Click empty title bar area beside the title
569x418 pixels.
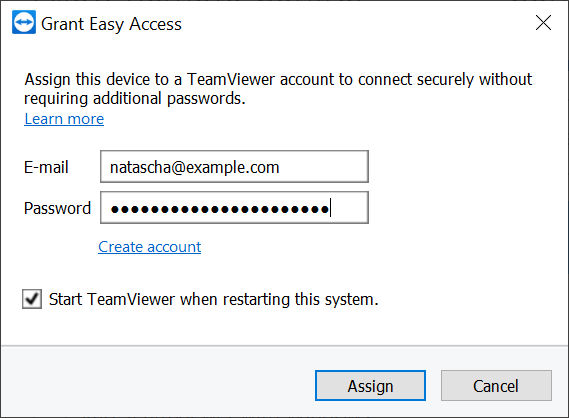tap(356, 24)
